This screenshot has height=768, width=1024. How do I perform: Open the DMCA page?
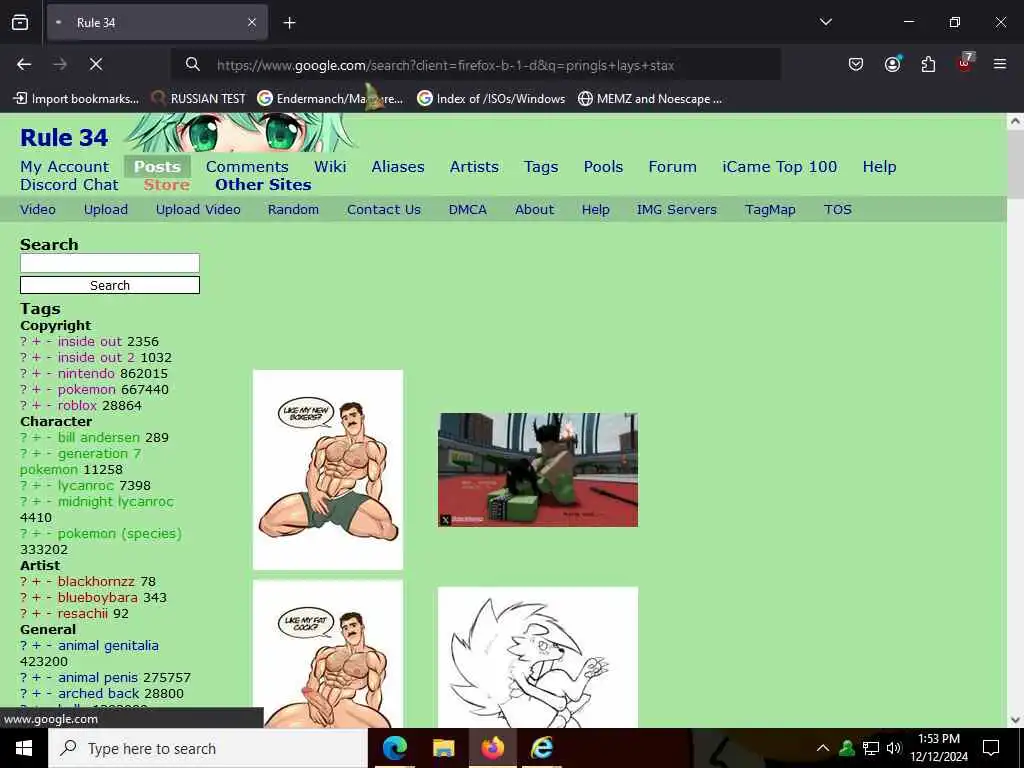(x=468, y=210)
